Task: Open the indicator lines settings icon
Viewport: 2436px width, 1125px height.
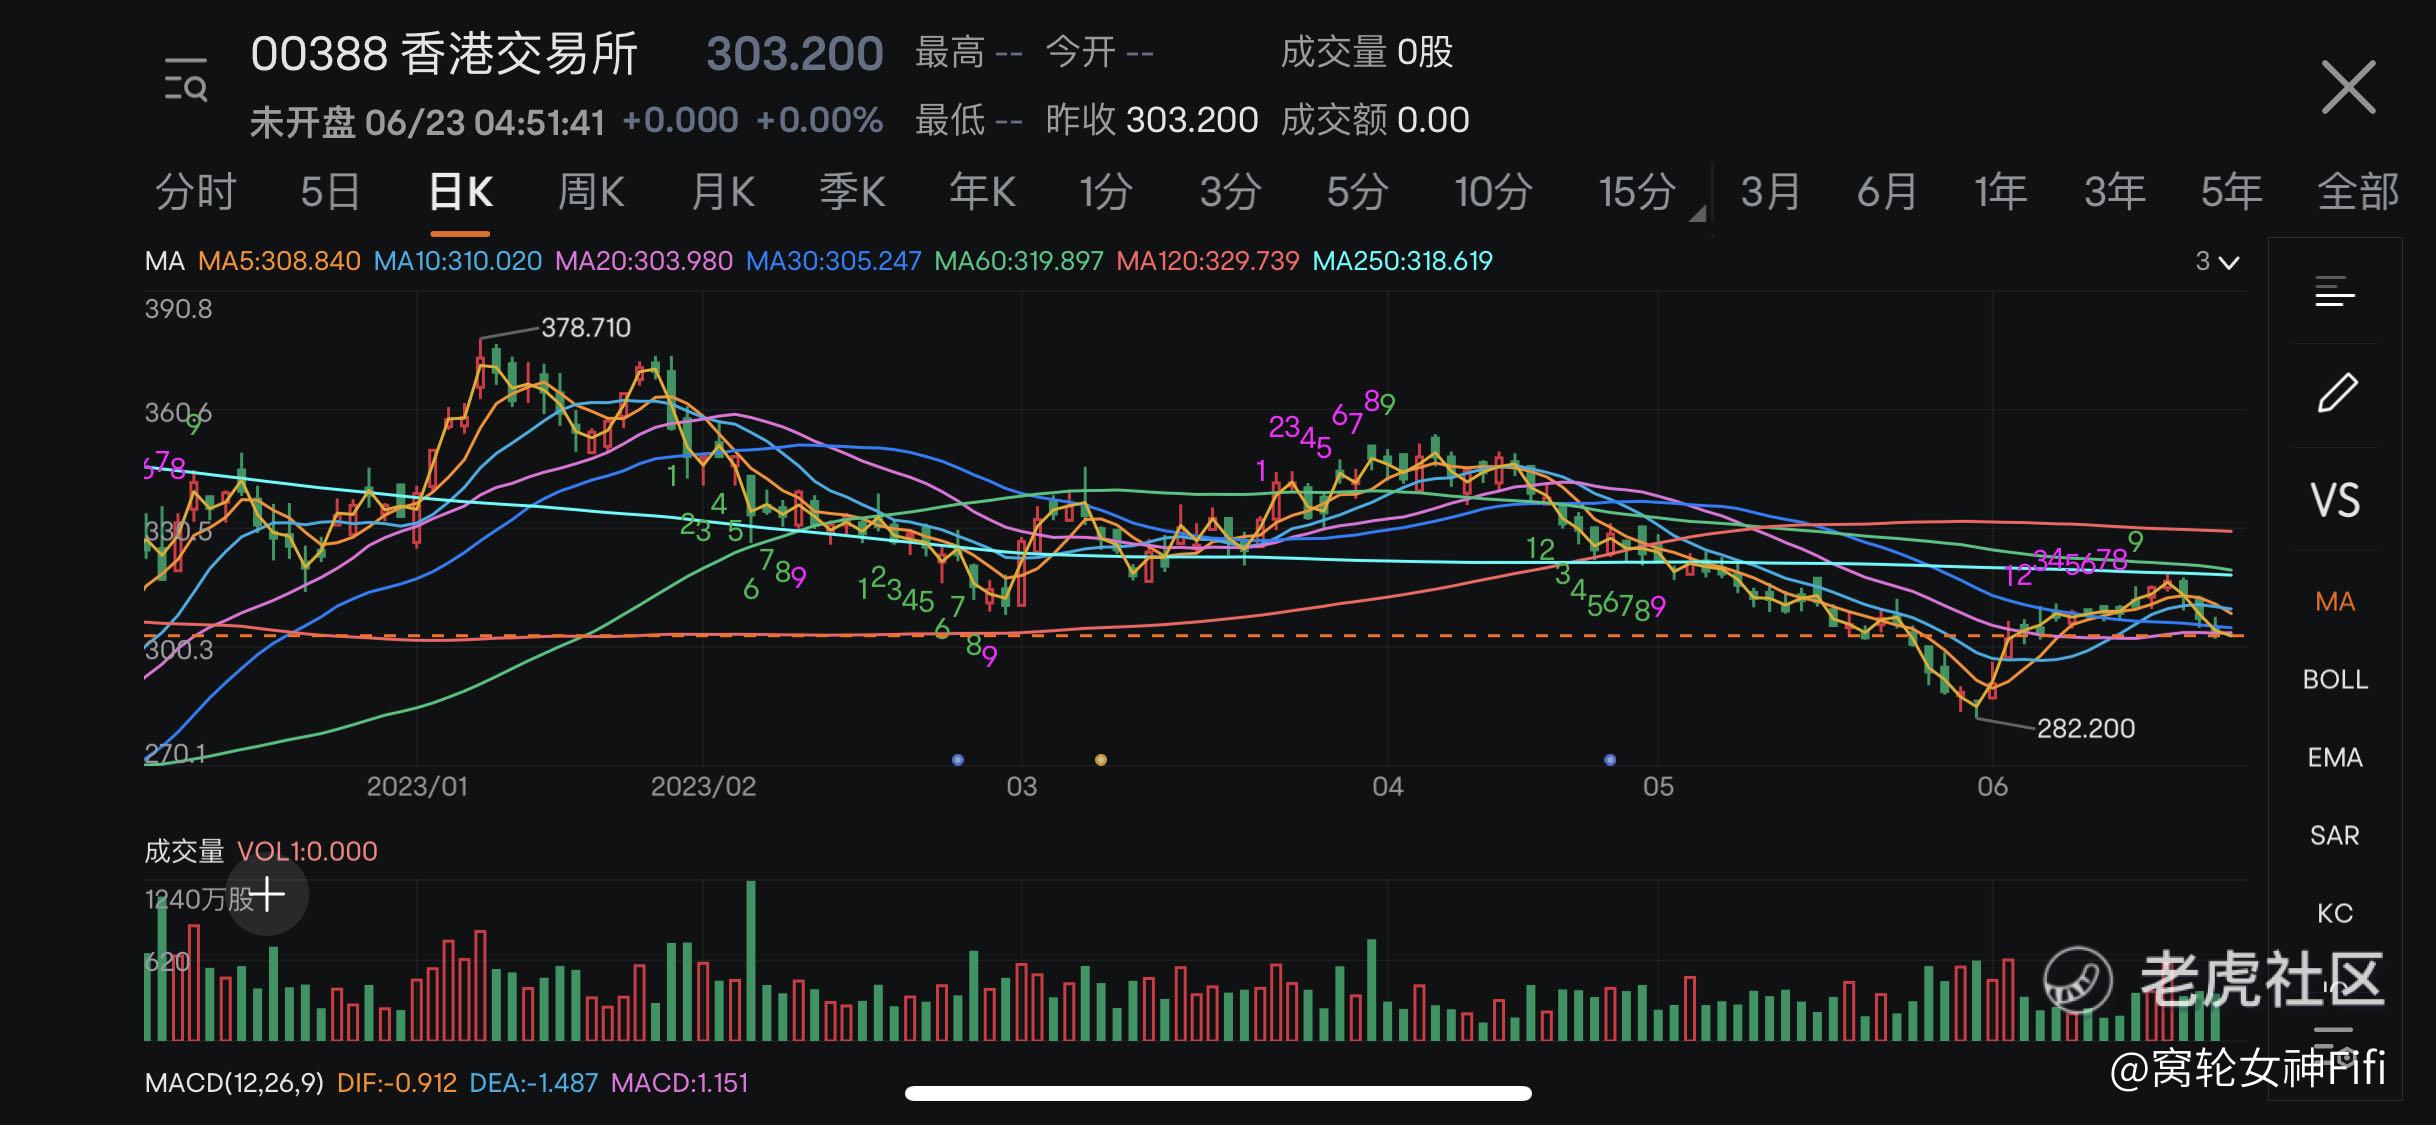Action: click(x=2335, y=293)
